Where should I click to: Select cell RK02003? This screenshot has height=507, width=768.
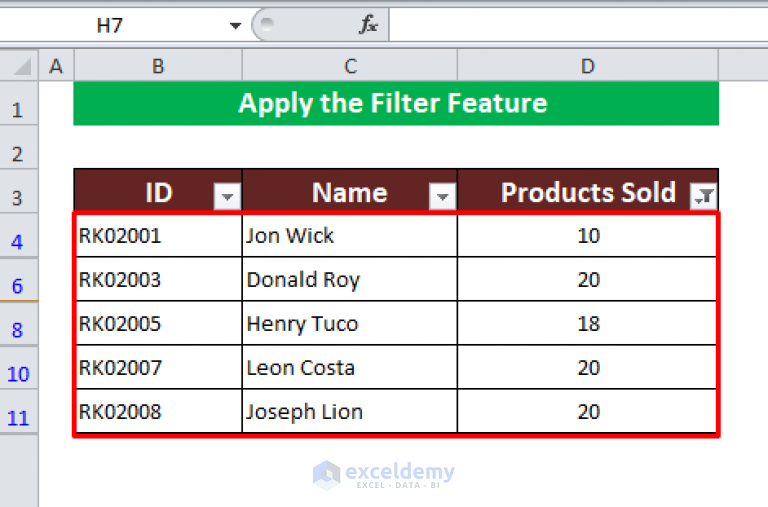coord(159,279)
